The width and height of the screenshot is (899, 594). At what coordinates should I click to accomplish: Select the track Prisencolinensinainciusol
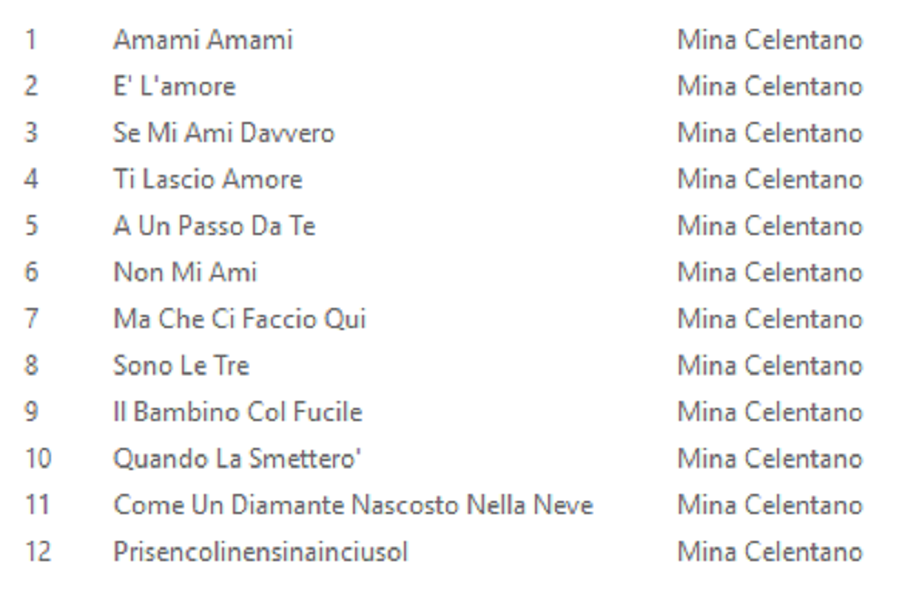(260, 552)
